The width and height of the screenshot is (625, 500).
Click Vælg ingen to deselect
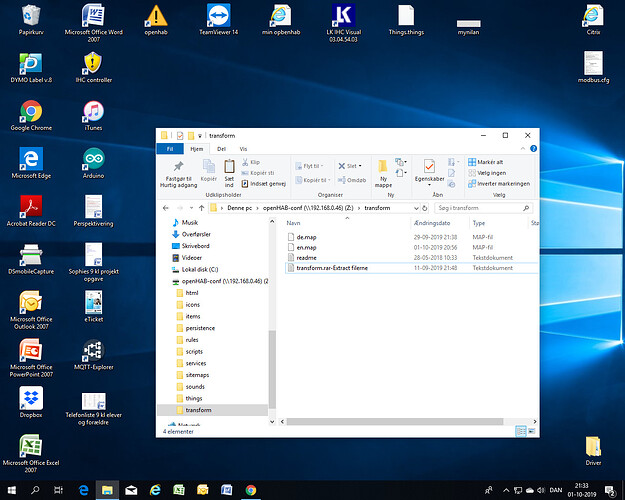[x=487, y=173]
